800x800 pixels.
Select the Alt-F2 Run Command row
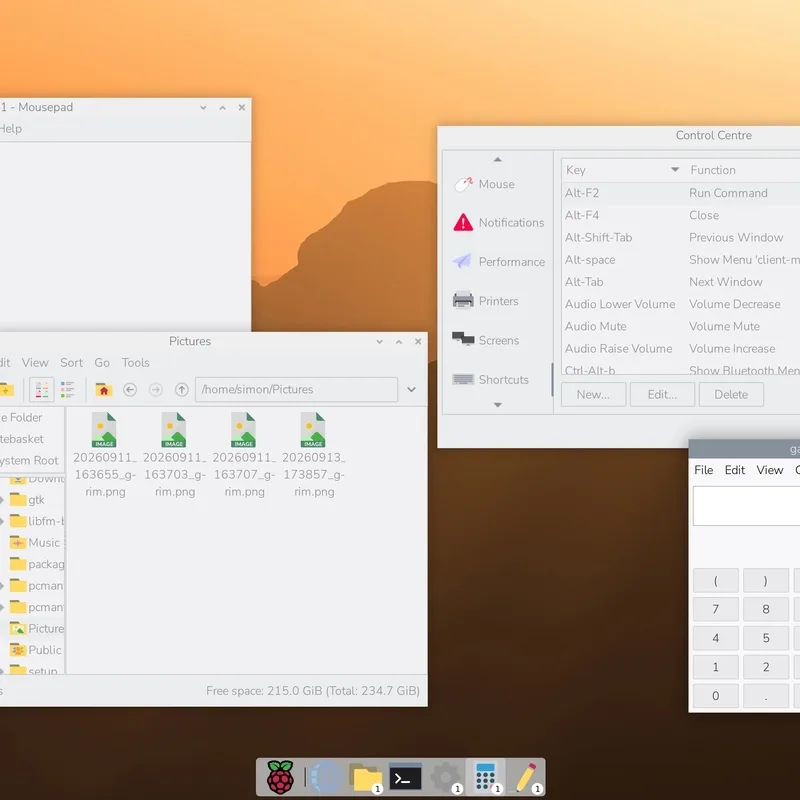point(681,193)
